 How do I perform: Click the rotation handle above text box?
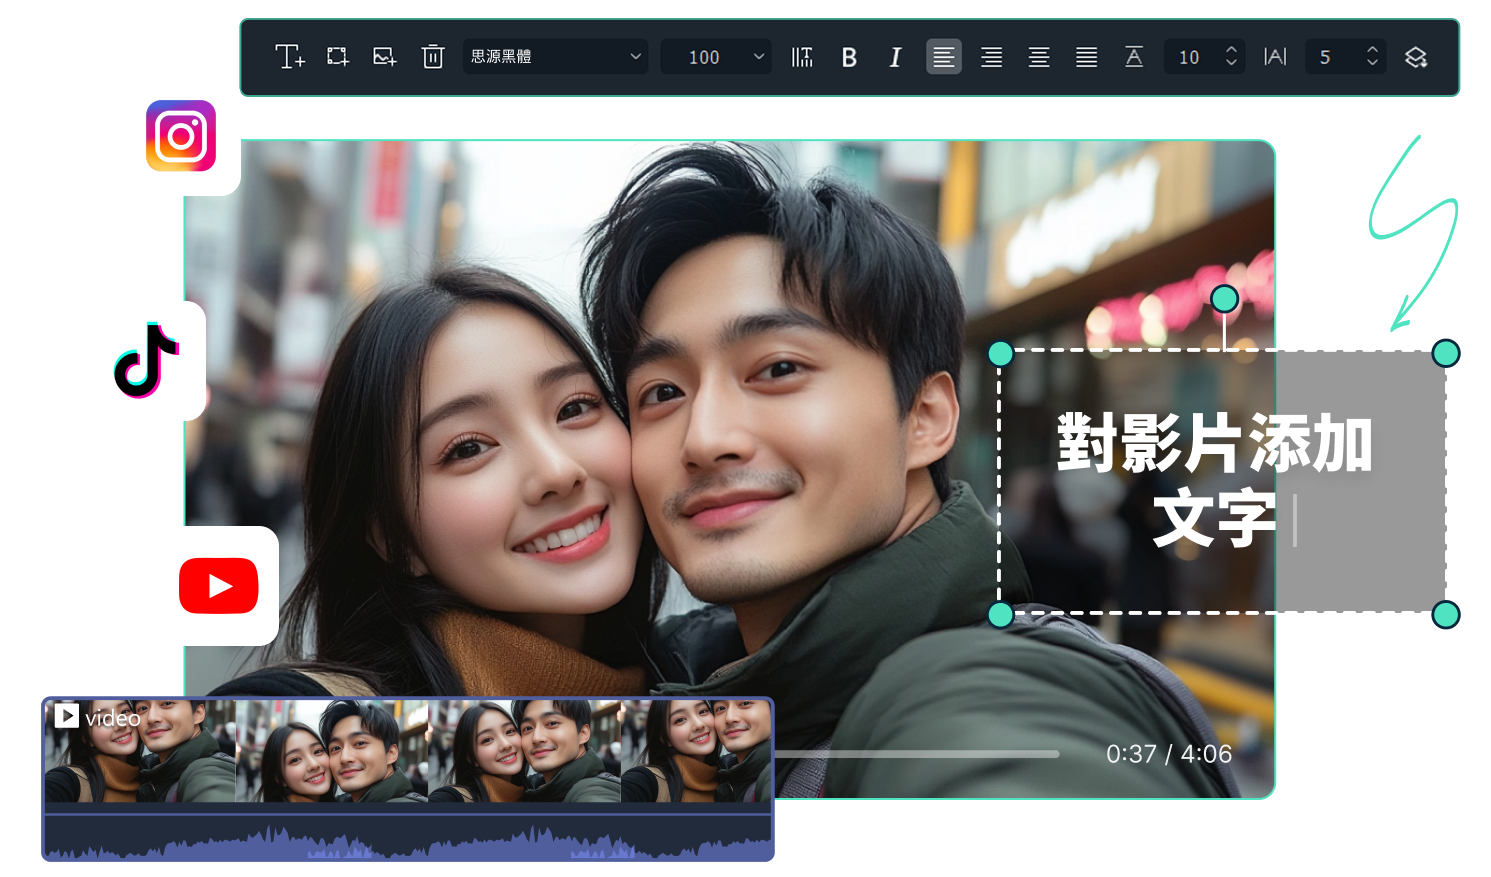pyautogui.click(x=1225, y=299)
